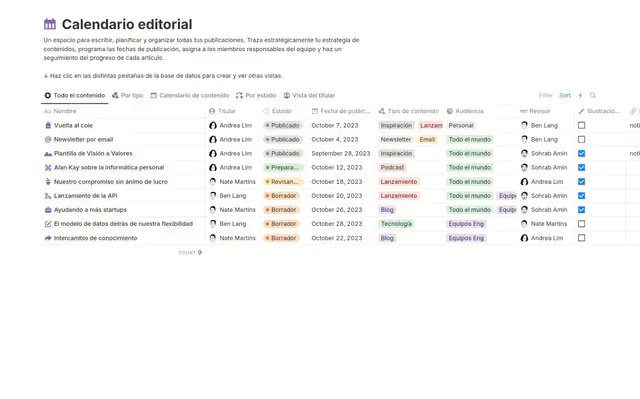Check Ilustración for El modelo de datos row
The height and width of the screenshot is (399, 640).
[x=582, y=224]
